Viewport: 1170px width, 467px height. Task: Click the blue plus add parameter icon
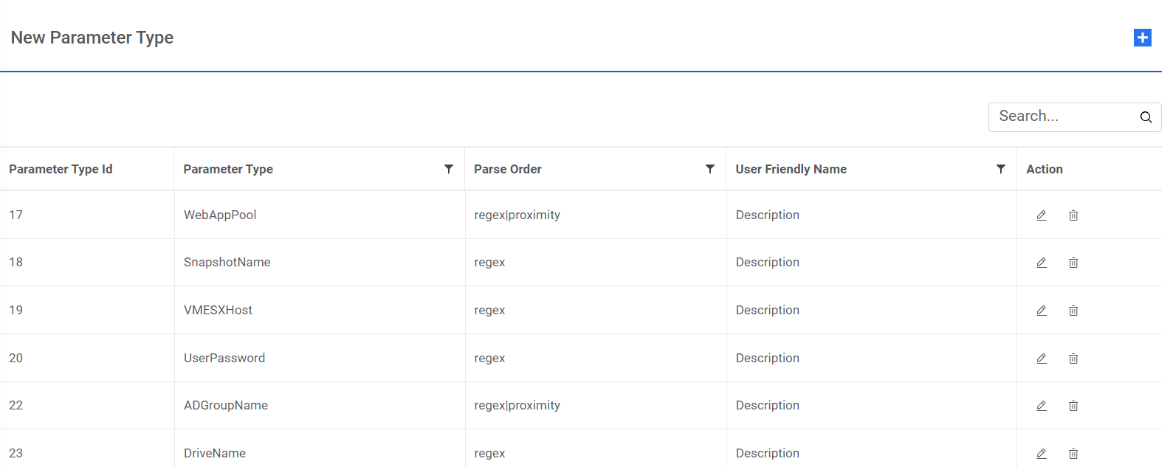(x=1142, y=38)
